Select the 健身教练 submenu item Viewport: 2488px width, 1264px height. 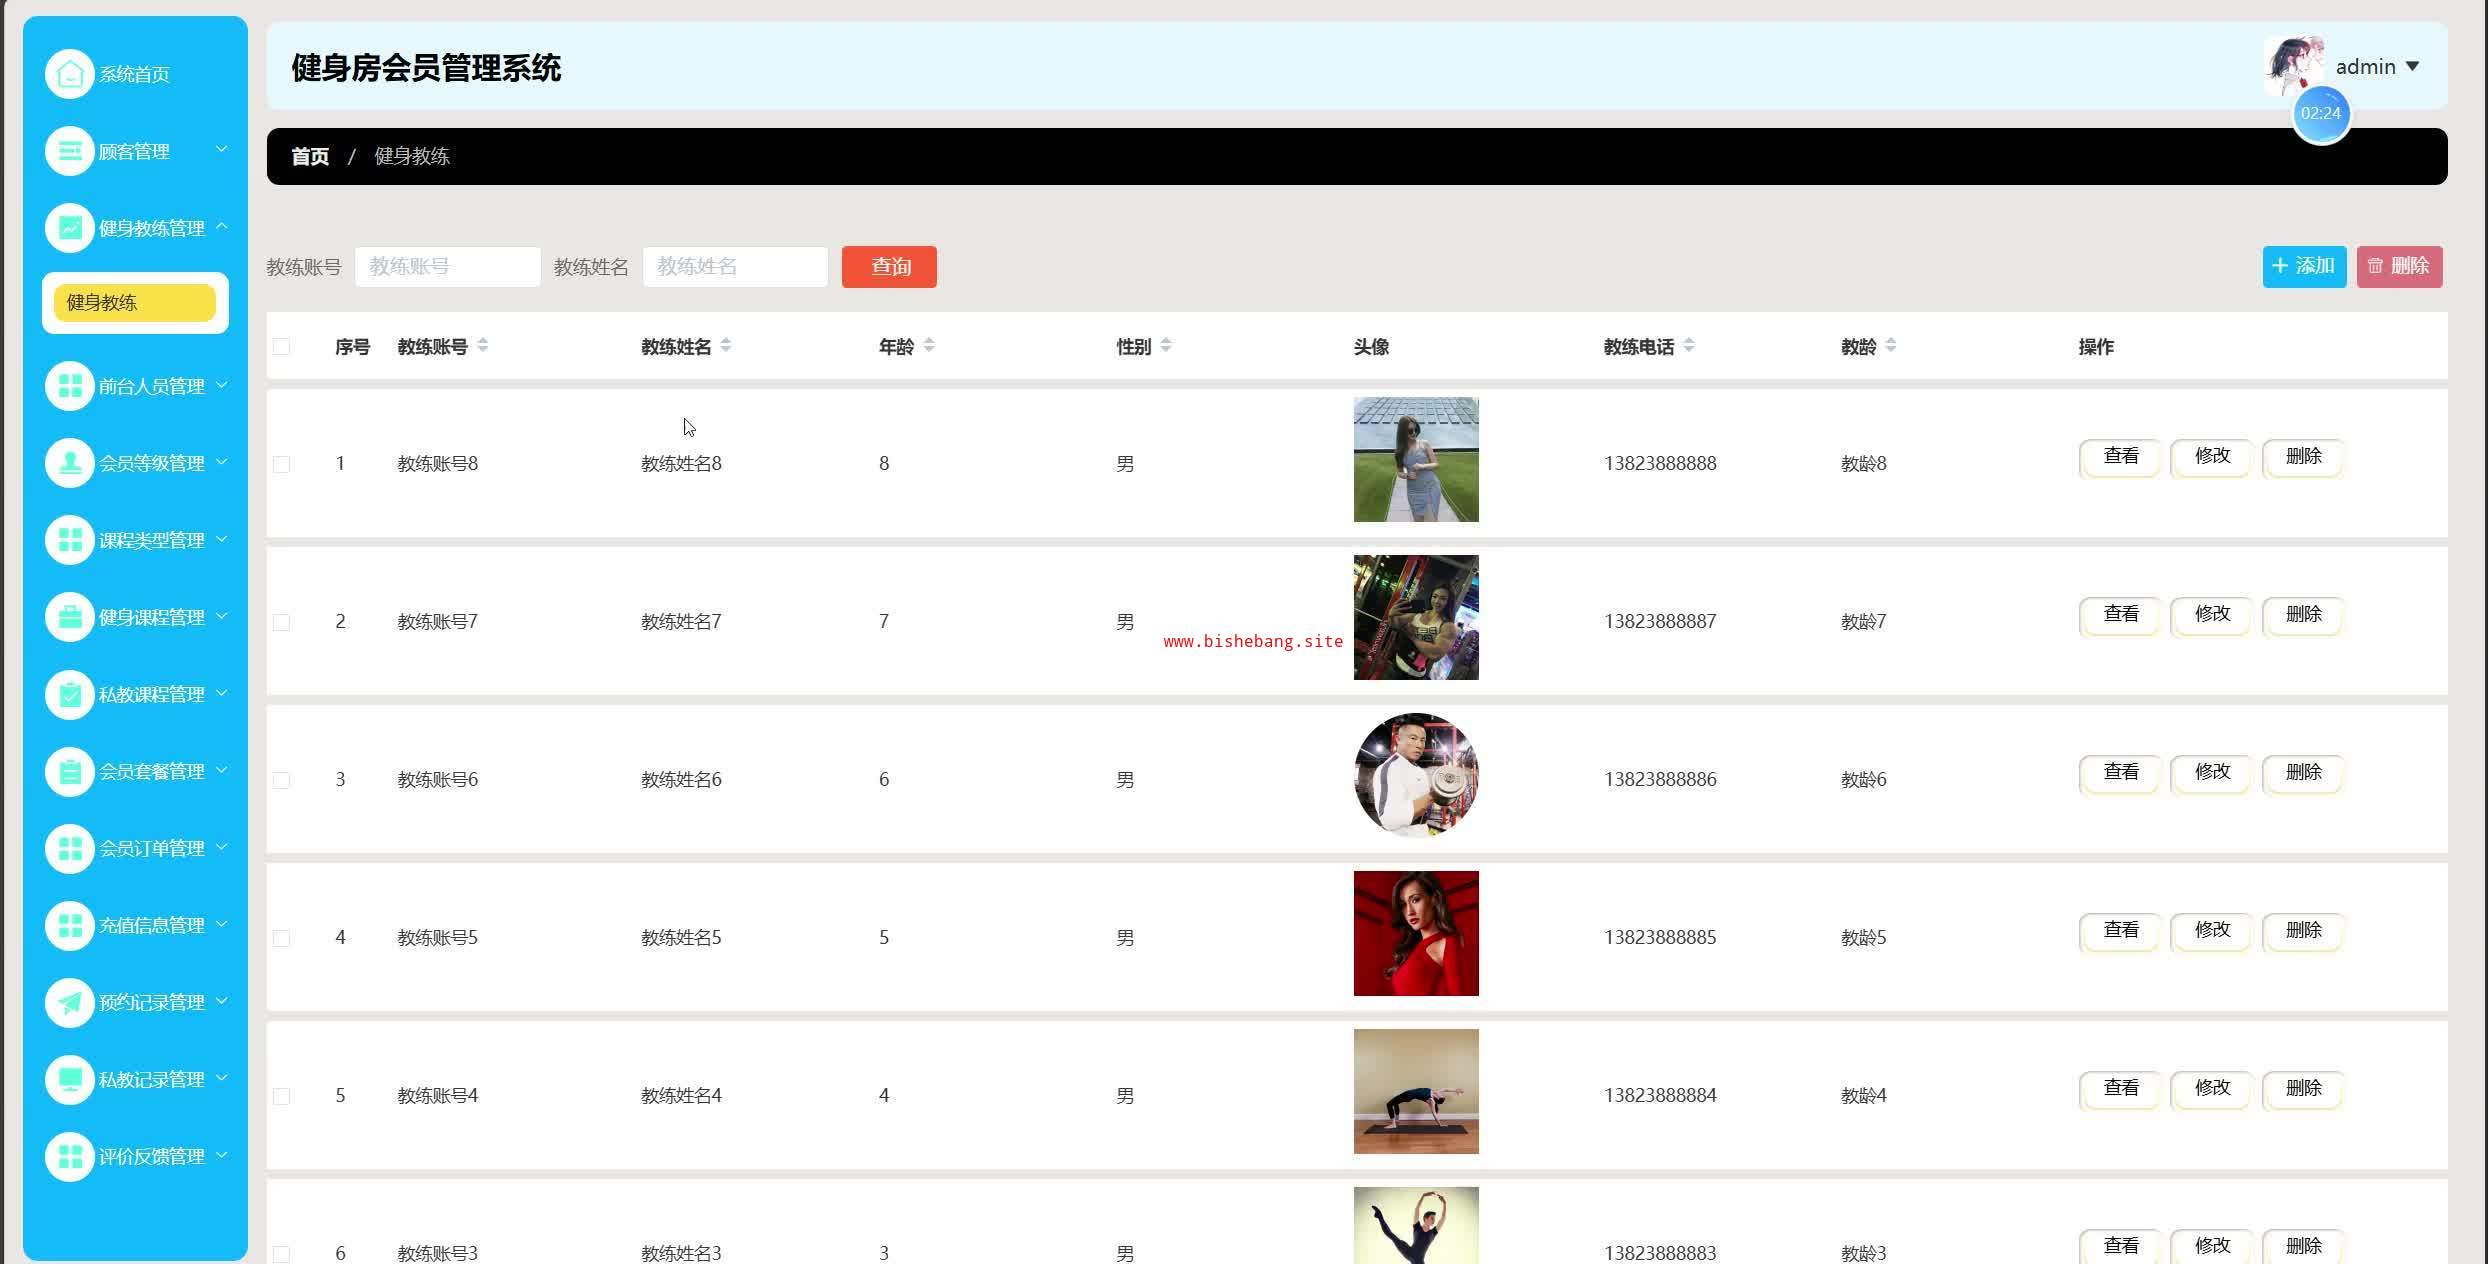[x=134, y=303]
